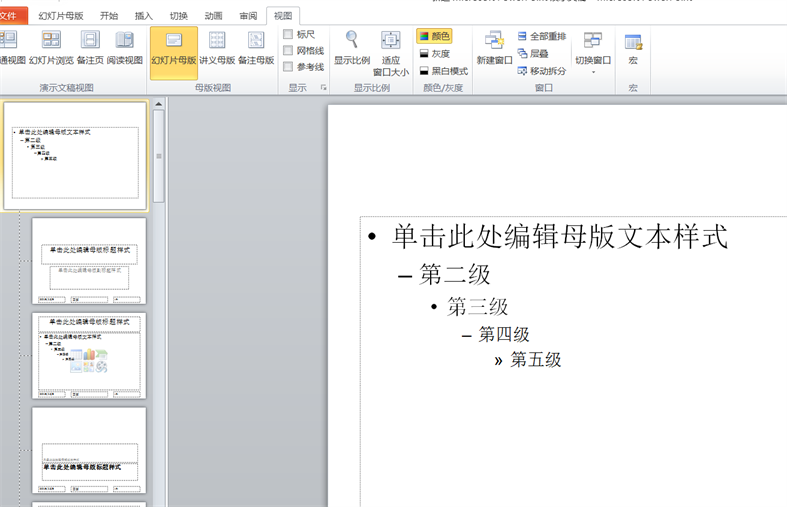Screen dimensions: 787x507
Task: Open the Show (显示) group dialog launcher
Action: [323, 88]
